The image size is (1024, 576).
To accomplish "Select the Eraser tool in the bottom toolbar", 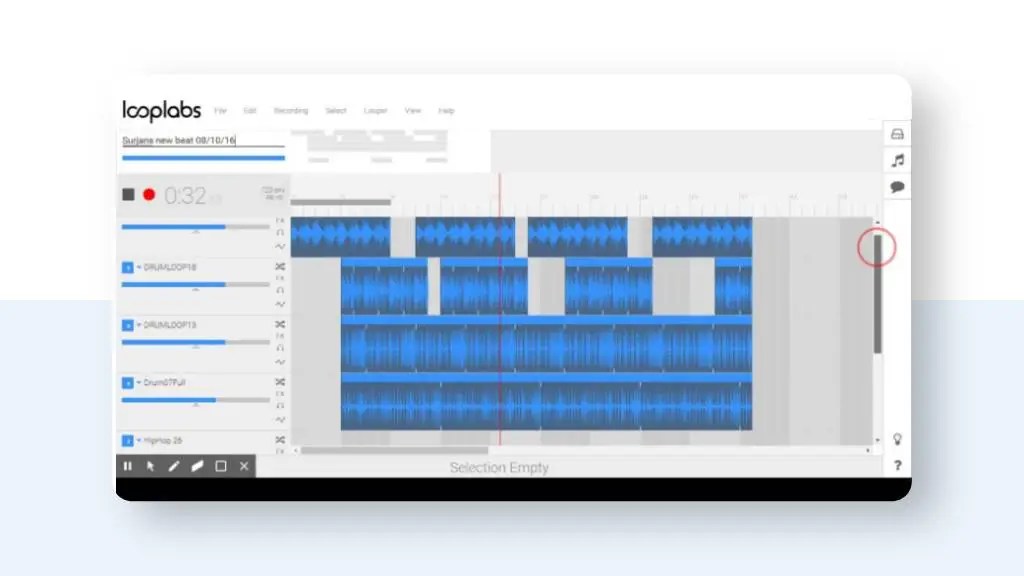I will coord(198,465).
